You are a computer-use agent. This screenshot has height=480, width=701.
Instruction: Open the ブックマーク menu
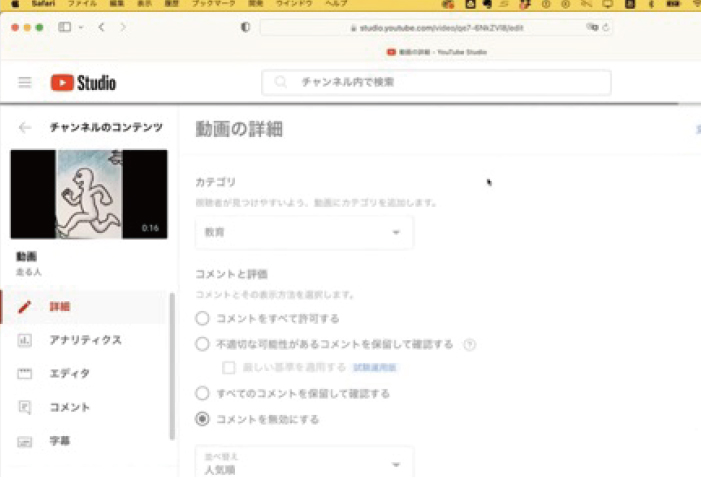[214, 4]
